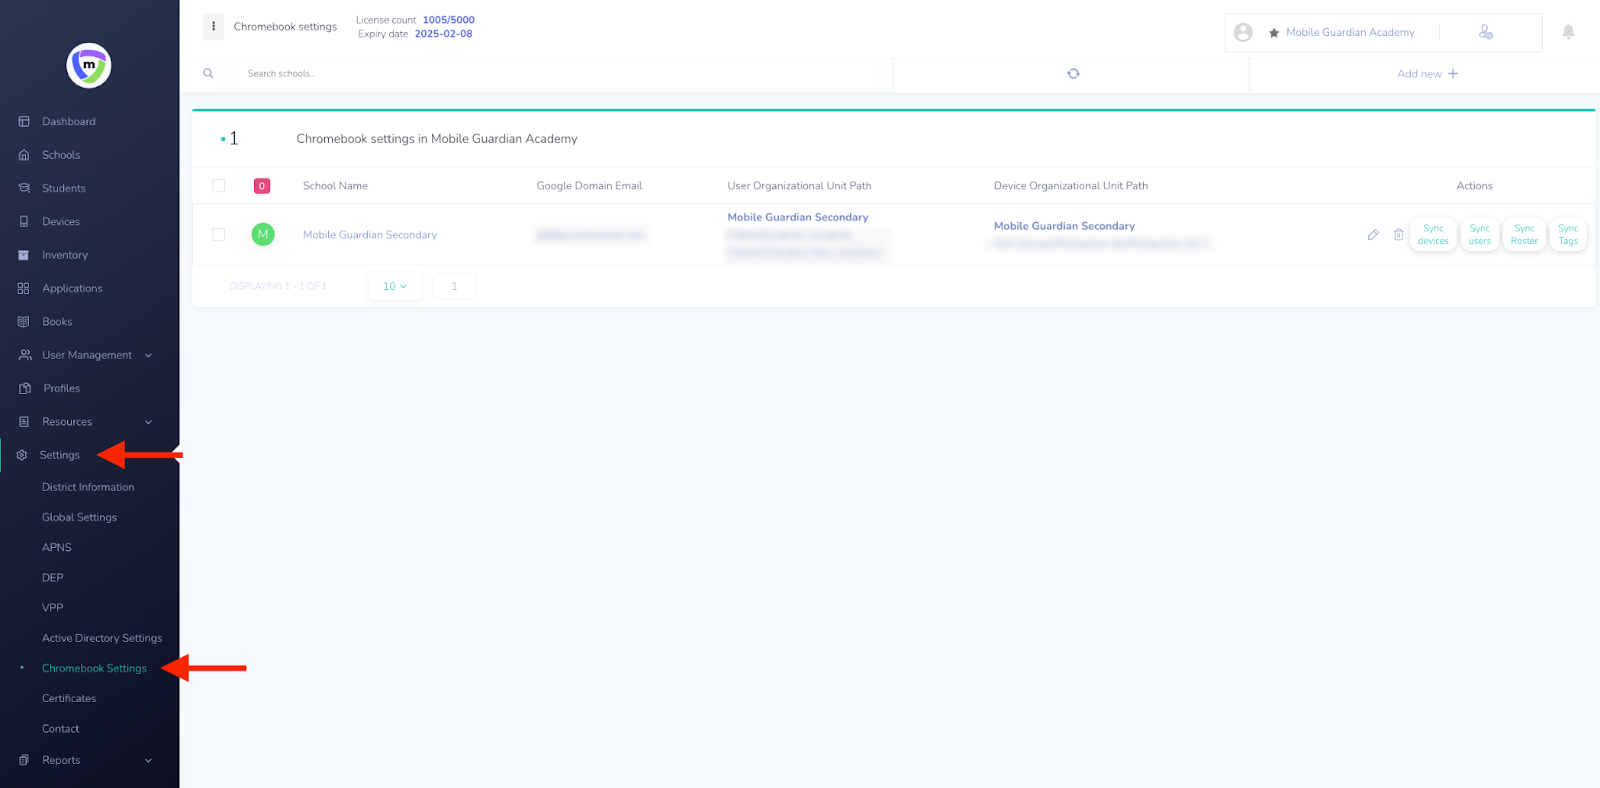Click the user switch icon in header
The height and width of the screenshot is (788, 1600).
point(1486,33)
